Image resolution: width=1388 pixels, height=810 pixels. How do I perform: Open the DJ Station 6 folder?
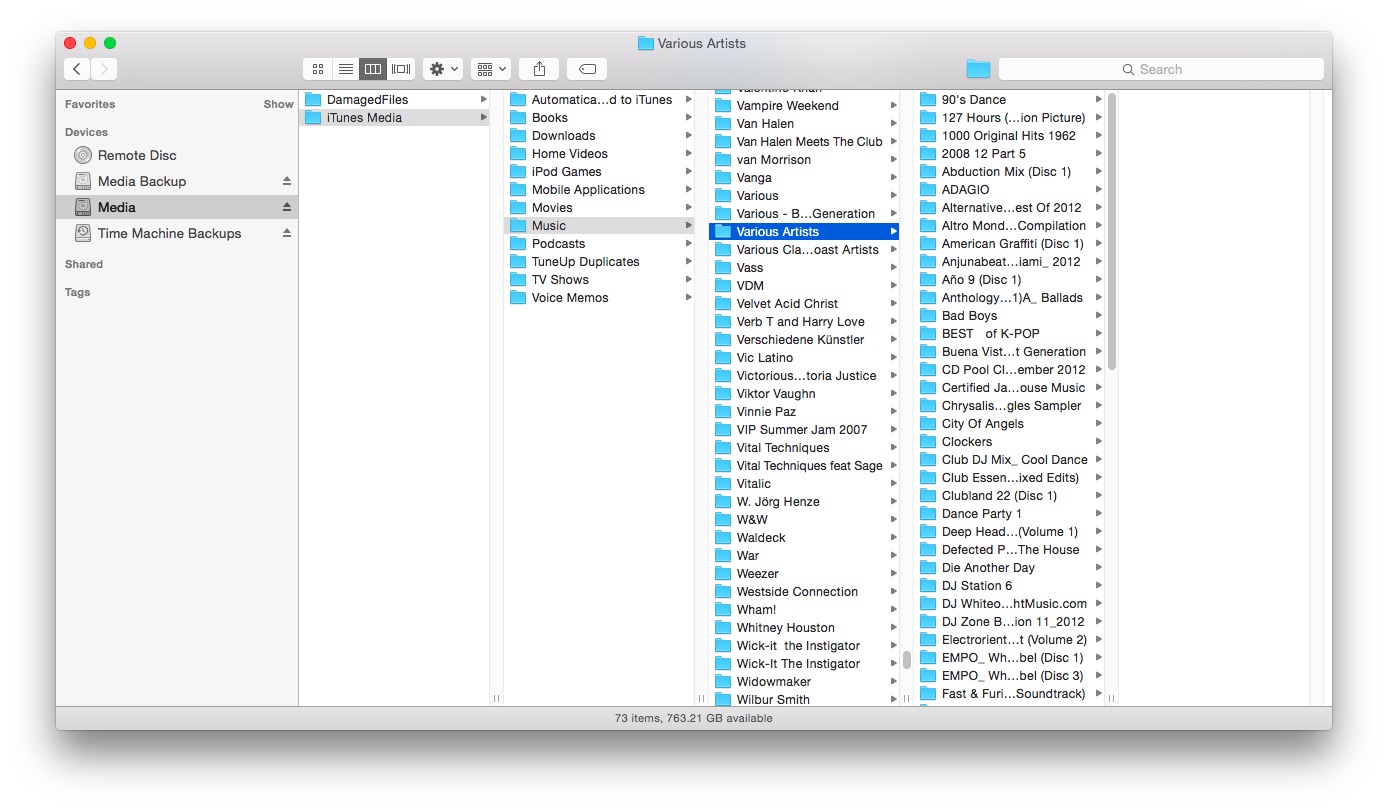[1009, 585]
